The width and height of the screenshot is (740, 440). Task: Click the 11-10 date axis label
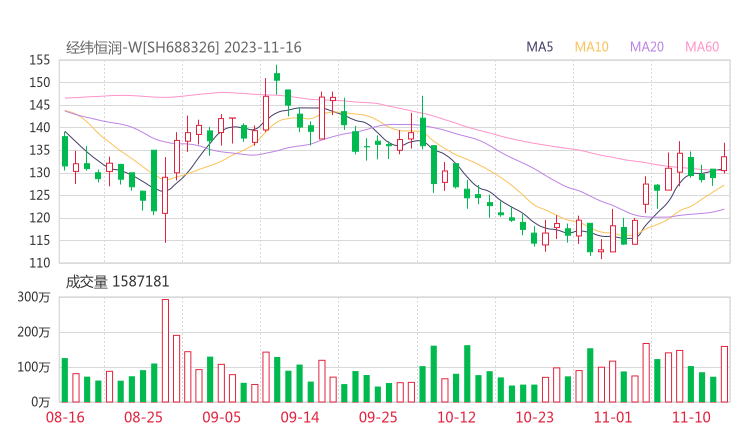pyautogui.click(x=691, y=417)
